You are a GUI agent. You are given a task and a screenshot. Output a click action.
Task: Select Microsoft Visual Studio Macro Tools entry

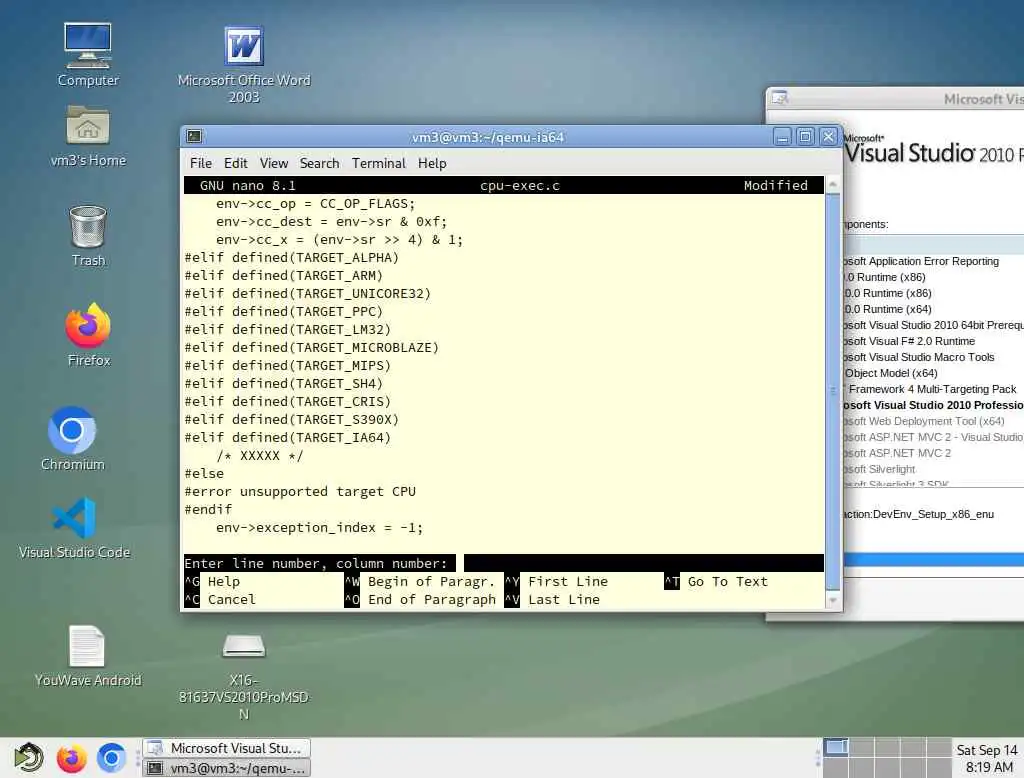pos(919,357)
